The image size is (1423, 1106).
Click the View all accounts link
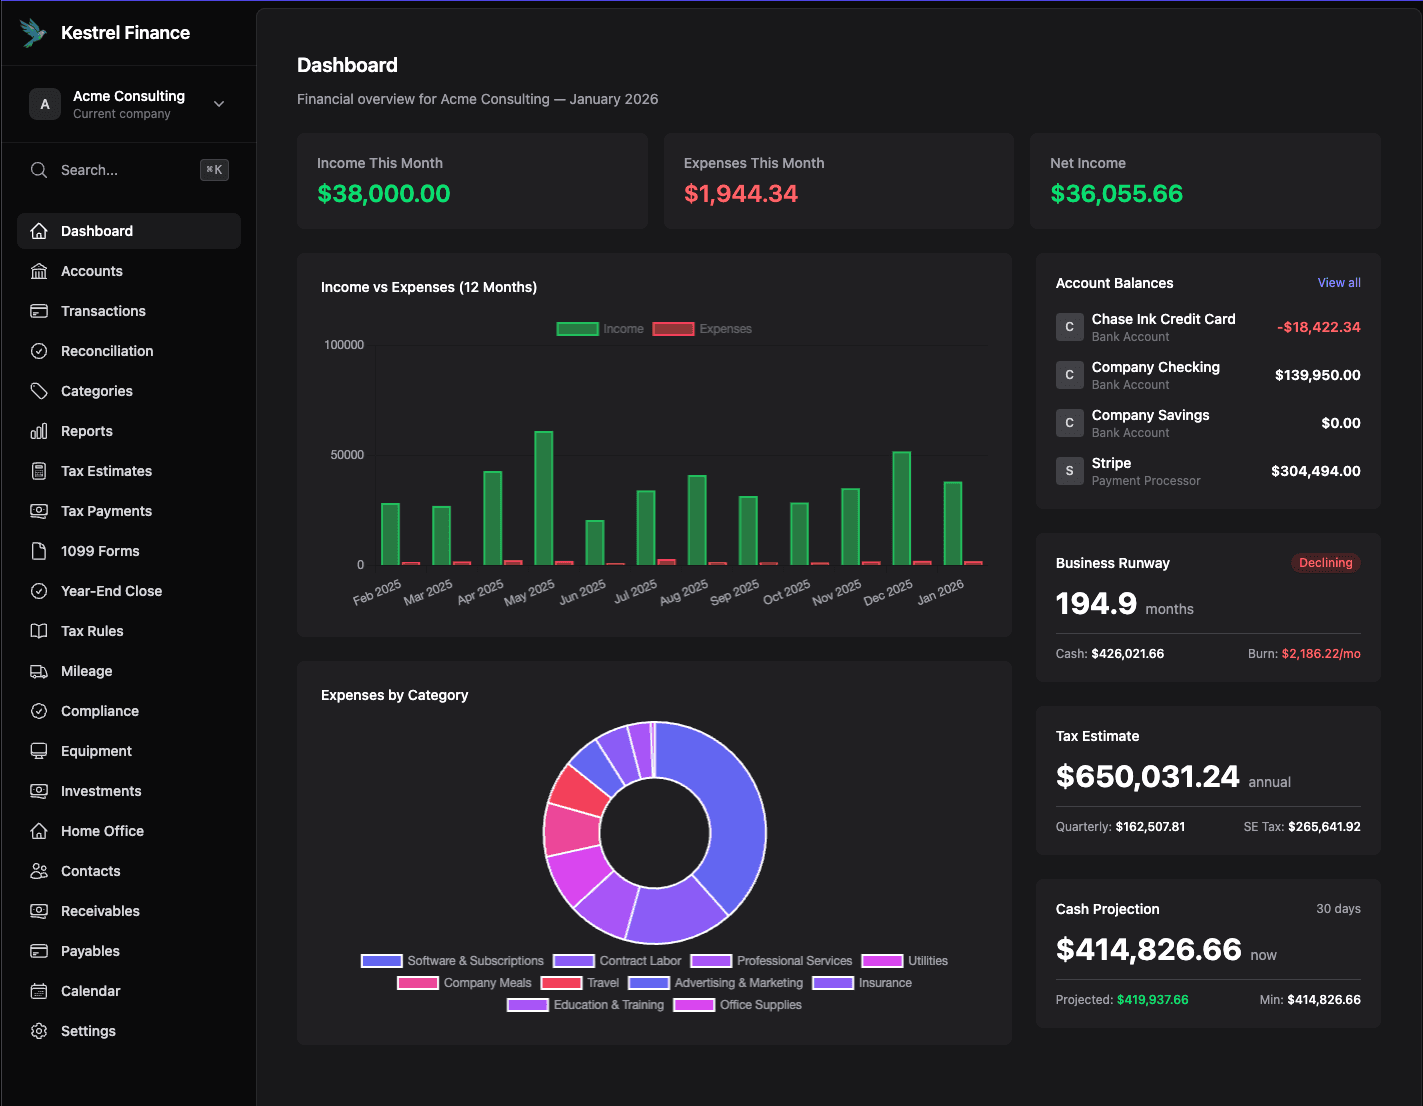[x=1339, y=282]
